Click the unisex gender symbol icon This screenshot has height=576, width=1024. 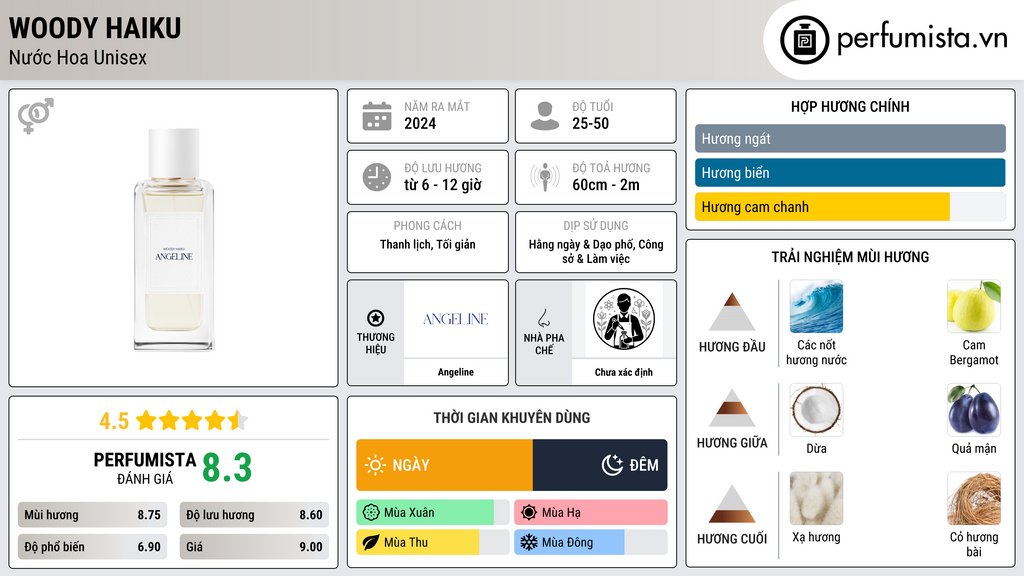[35, 116]
